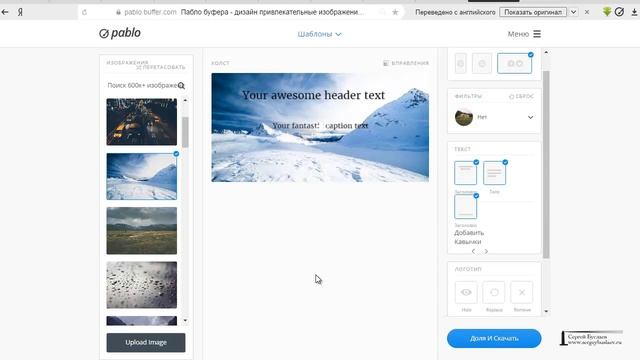Click the Доля и Скачать button
This screenshot has width=640, height=360.
point(494,338)
